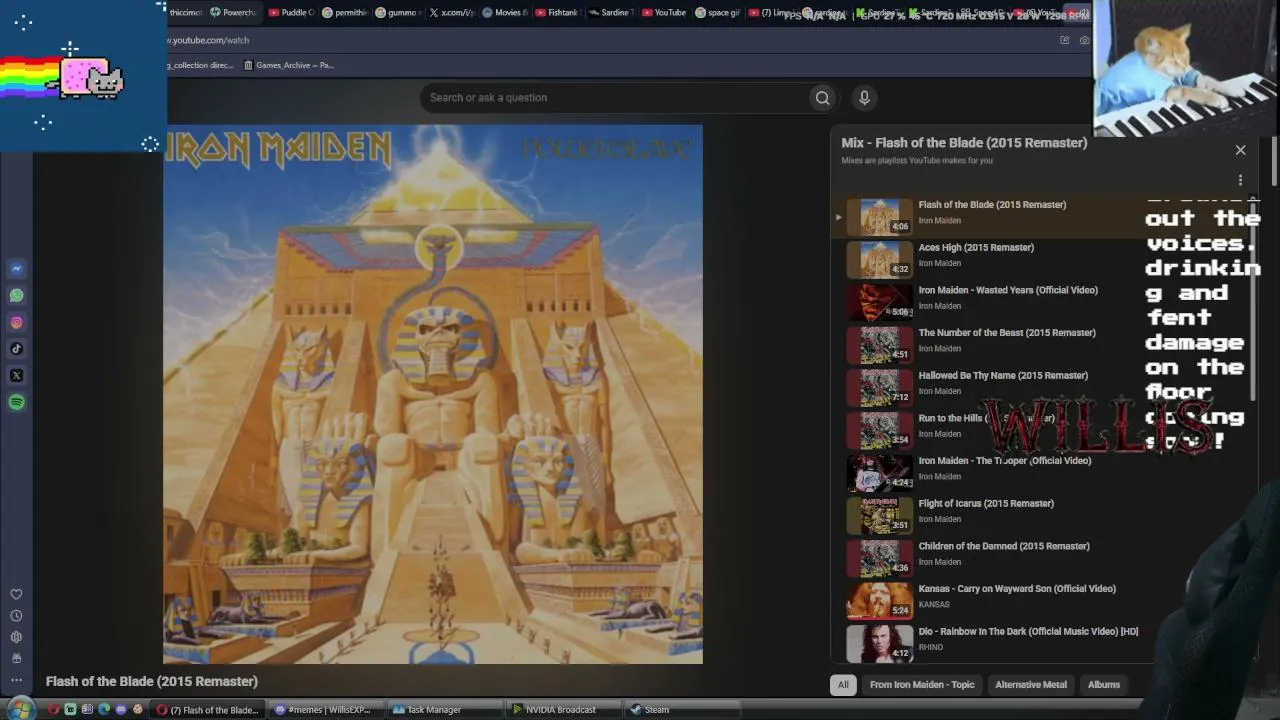Click the edit icon in the address bar

[x=1064, y=40]
